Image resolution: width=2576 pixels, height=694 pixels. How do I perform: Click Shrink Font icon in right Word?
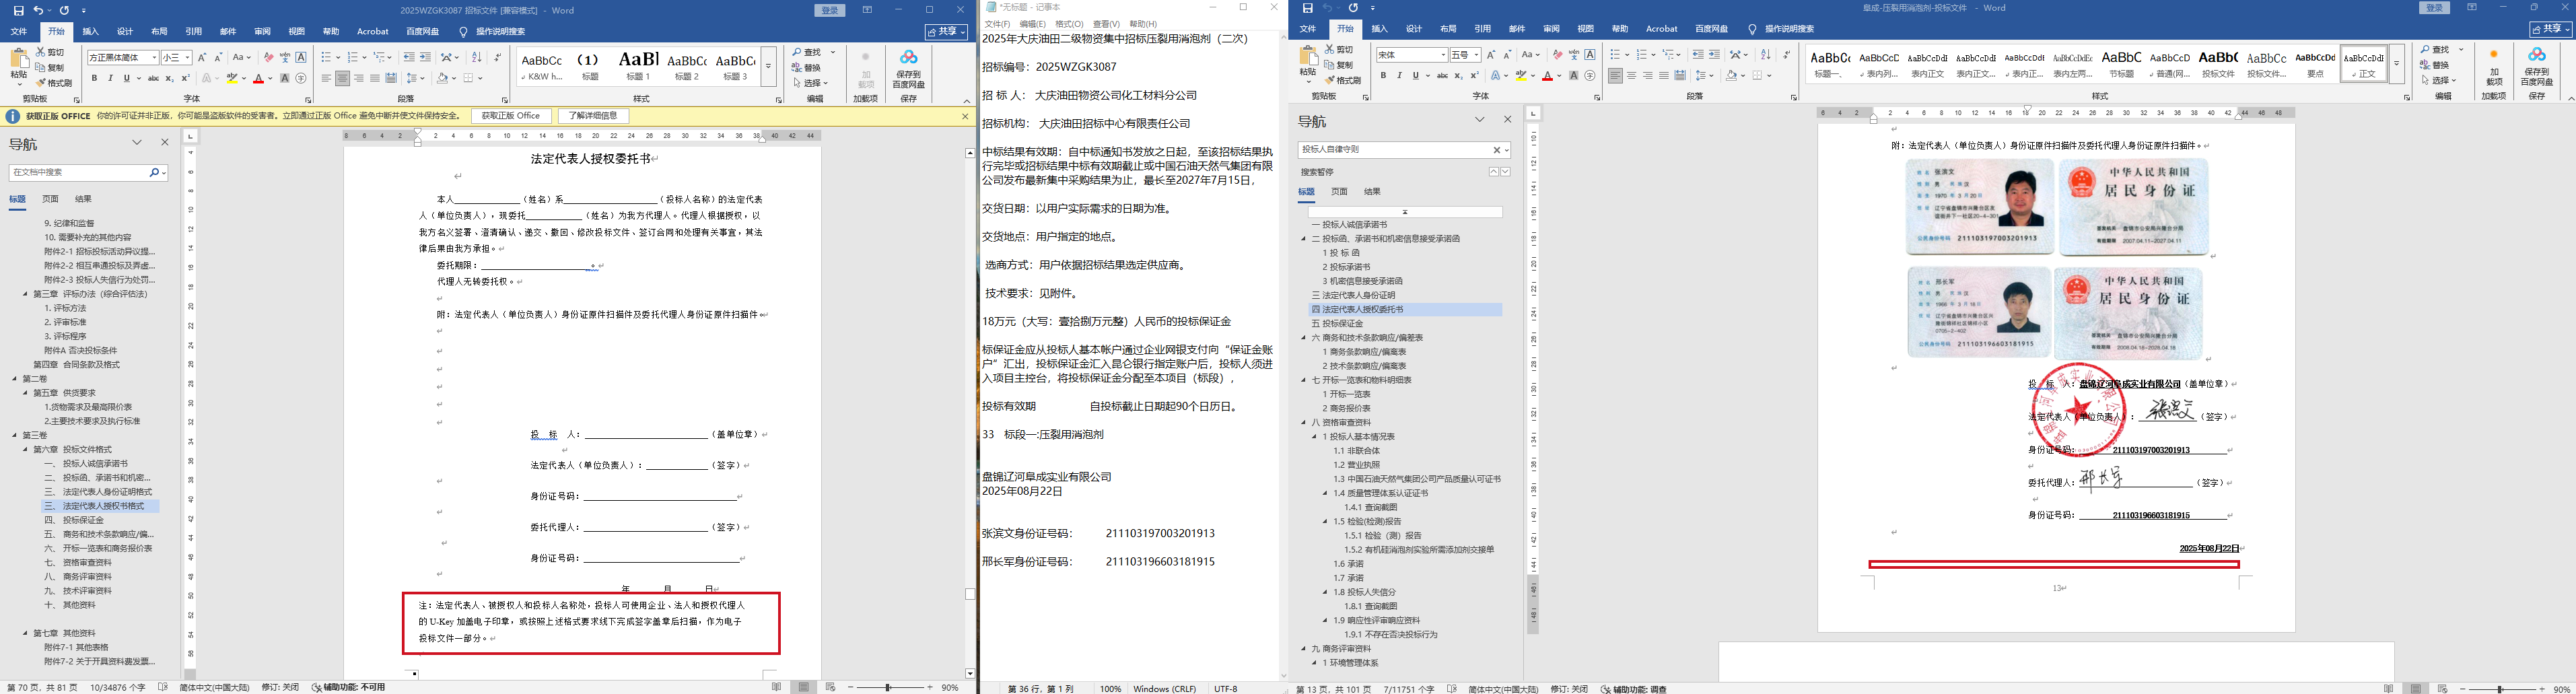[x=1507, y=55]
